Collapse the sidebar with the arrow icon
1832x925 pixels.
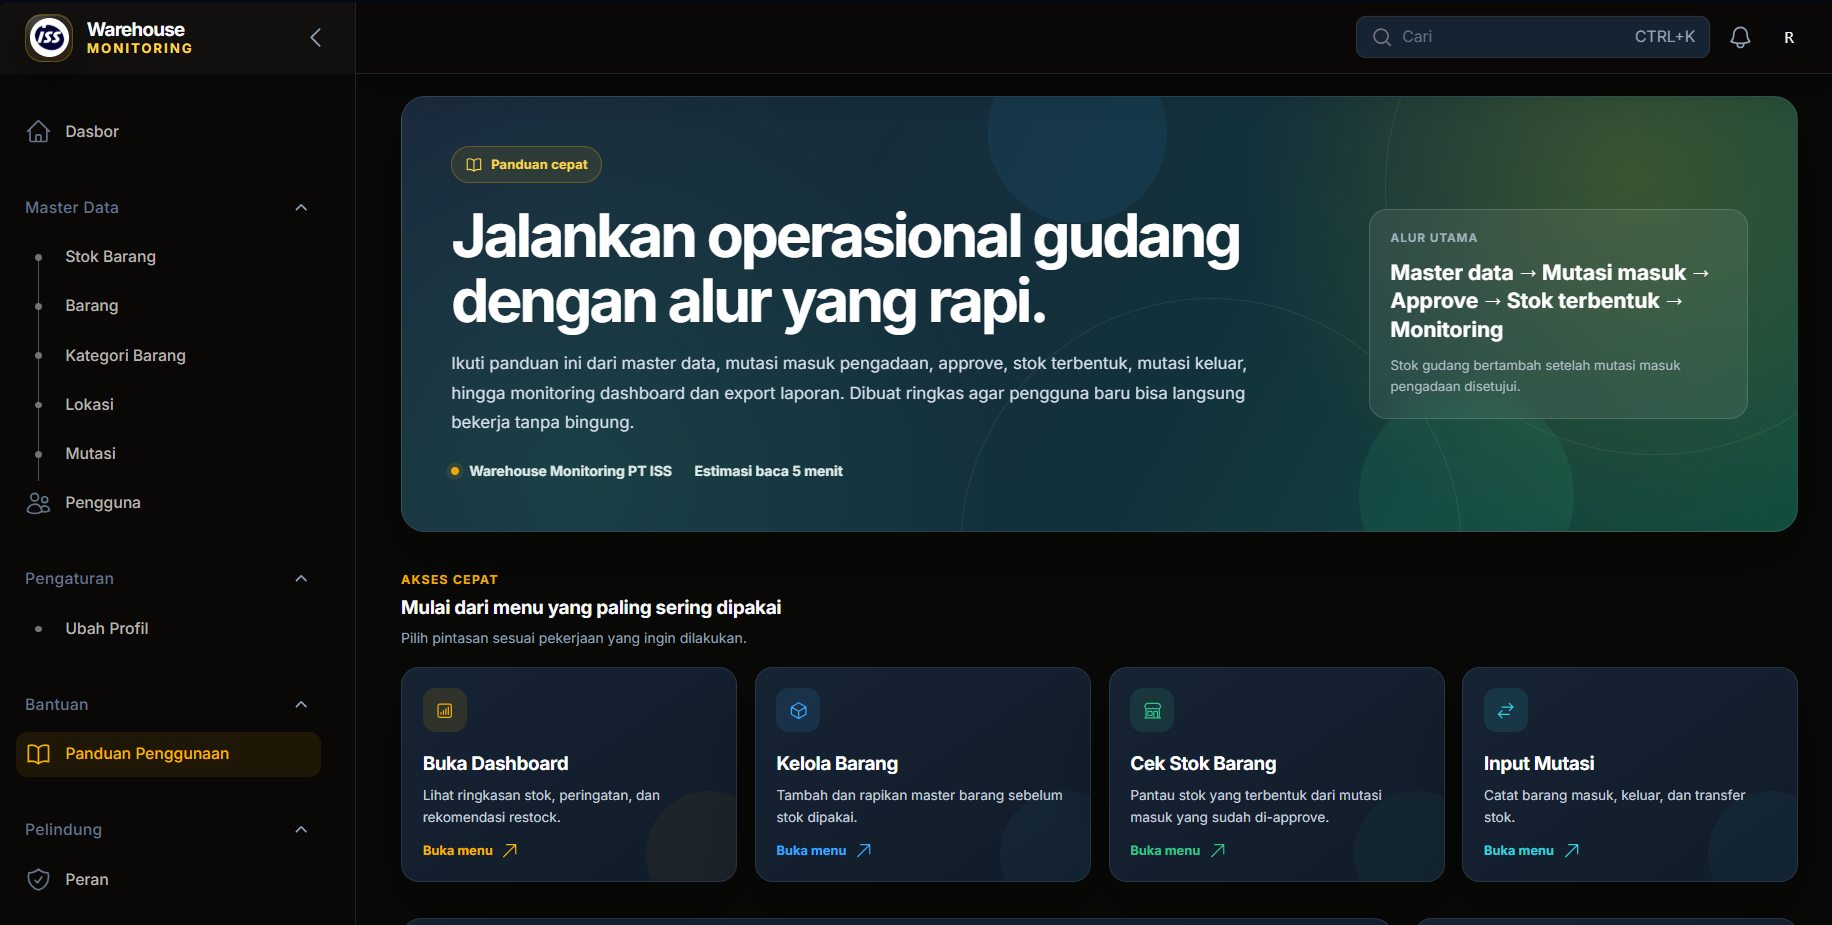tap(315, 37)
